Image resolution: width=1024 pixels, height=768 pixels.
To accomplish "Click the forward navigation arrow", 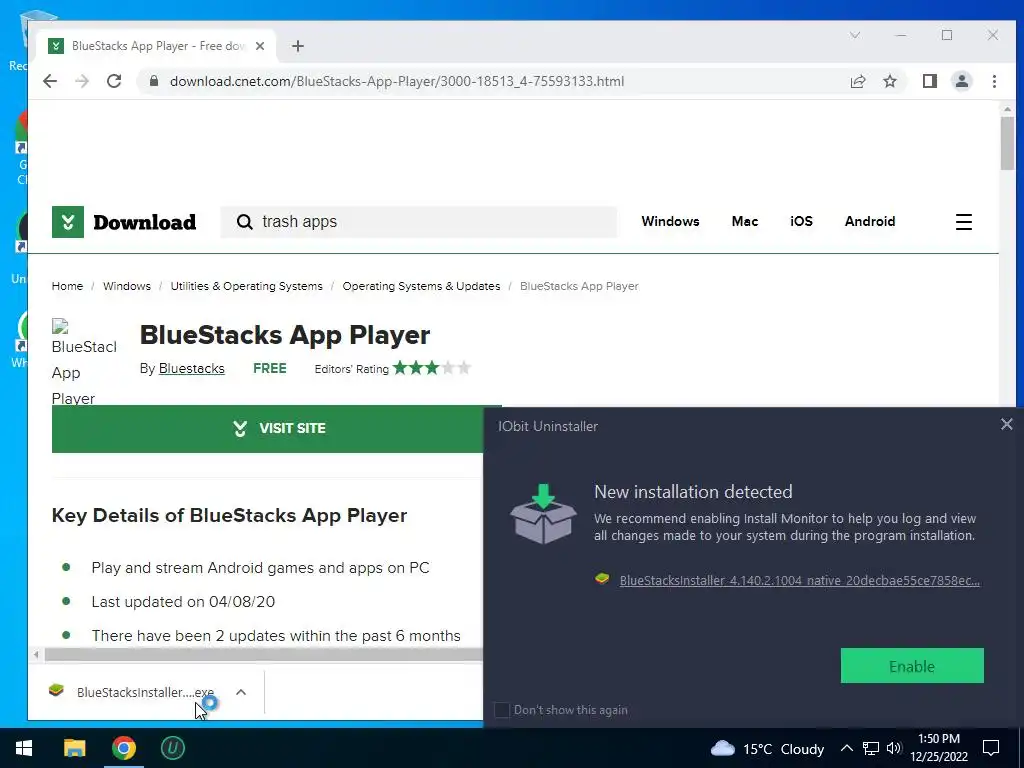I will pos(82,81).
